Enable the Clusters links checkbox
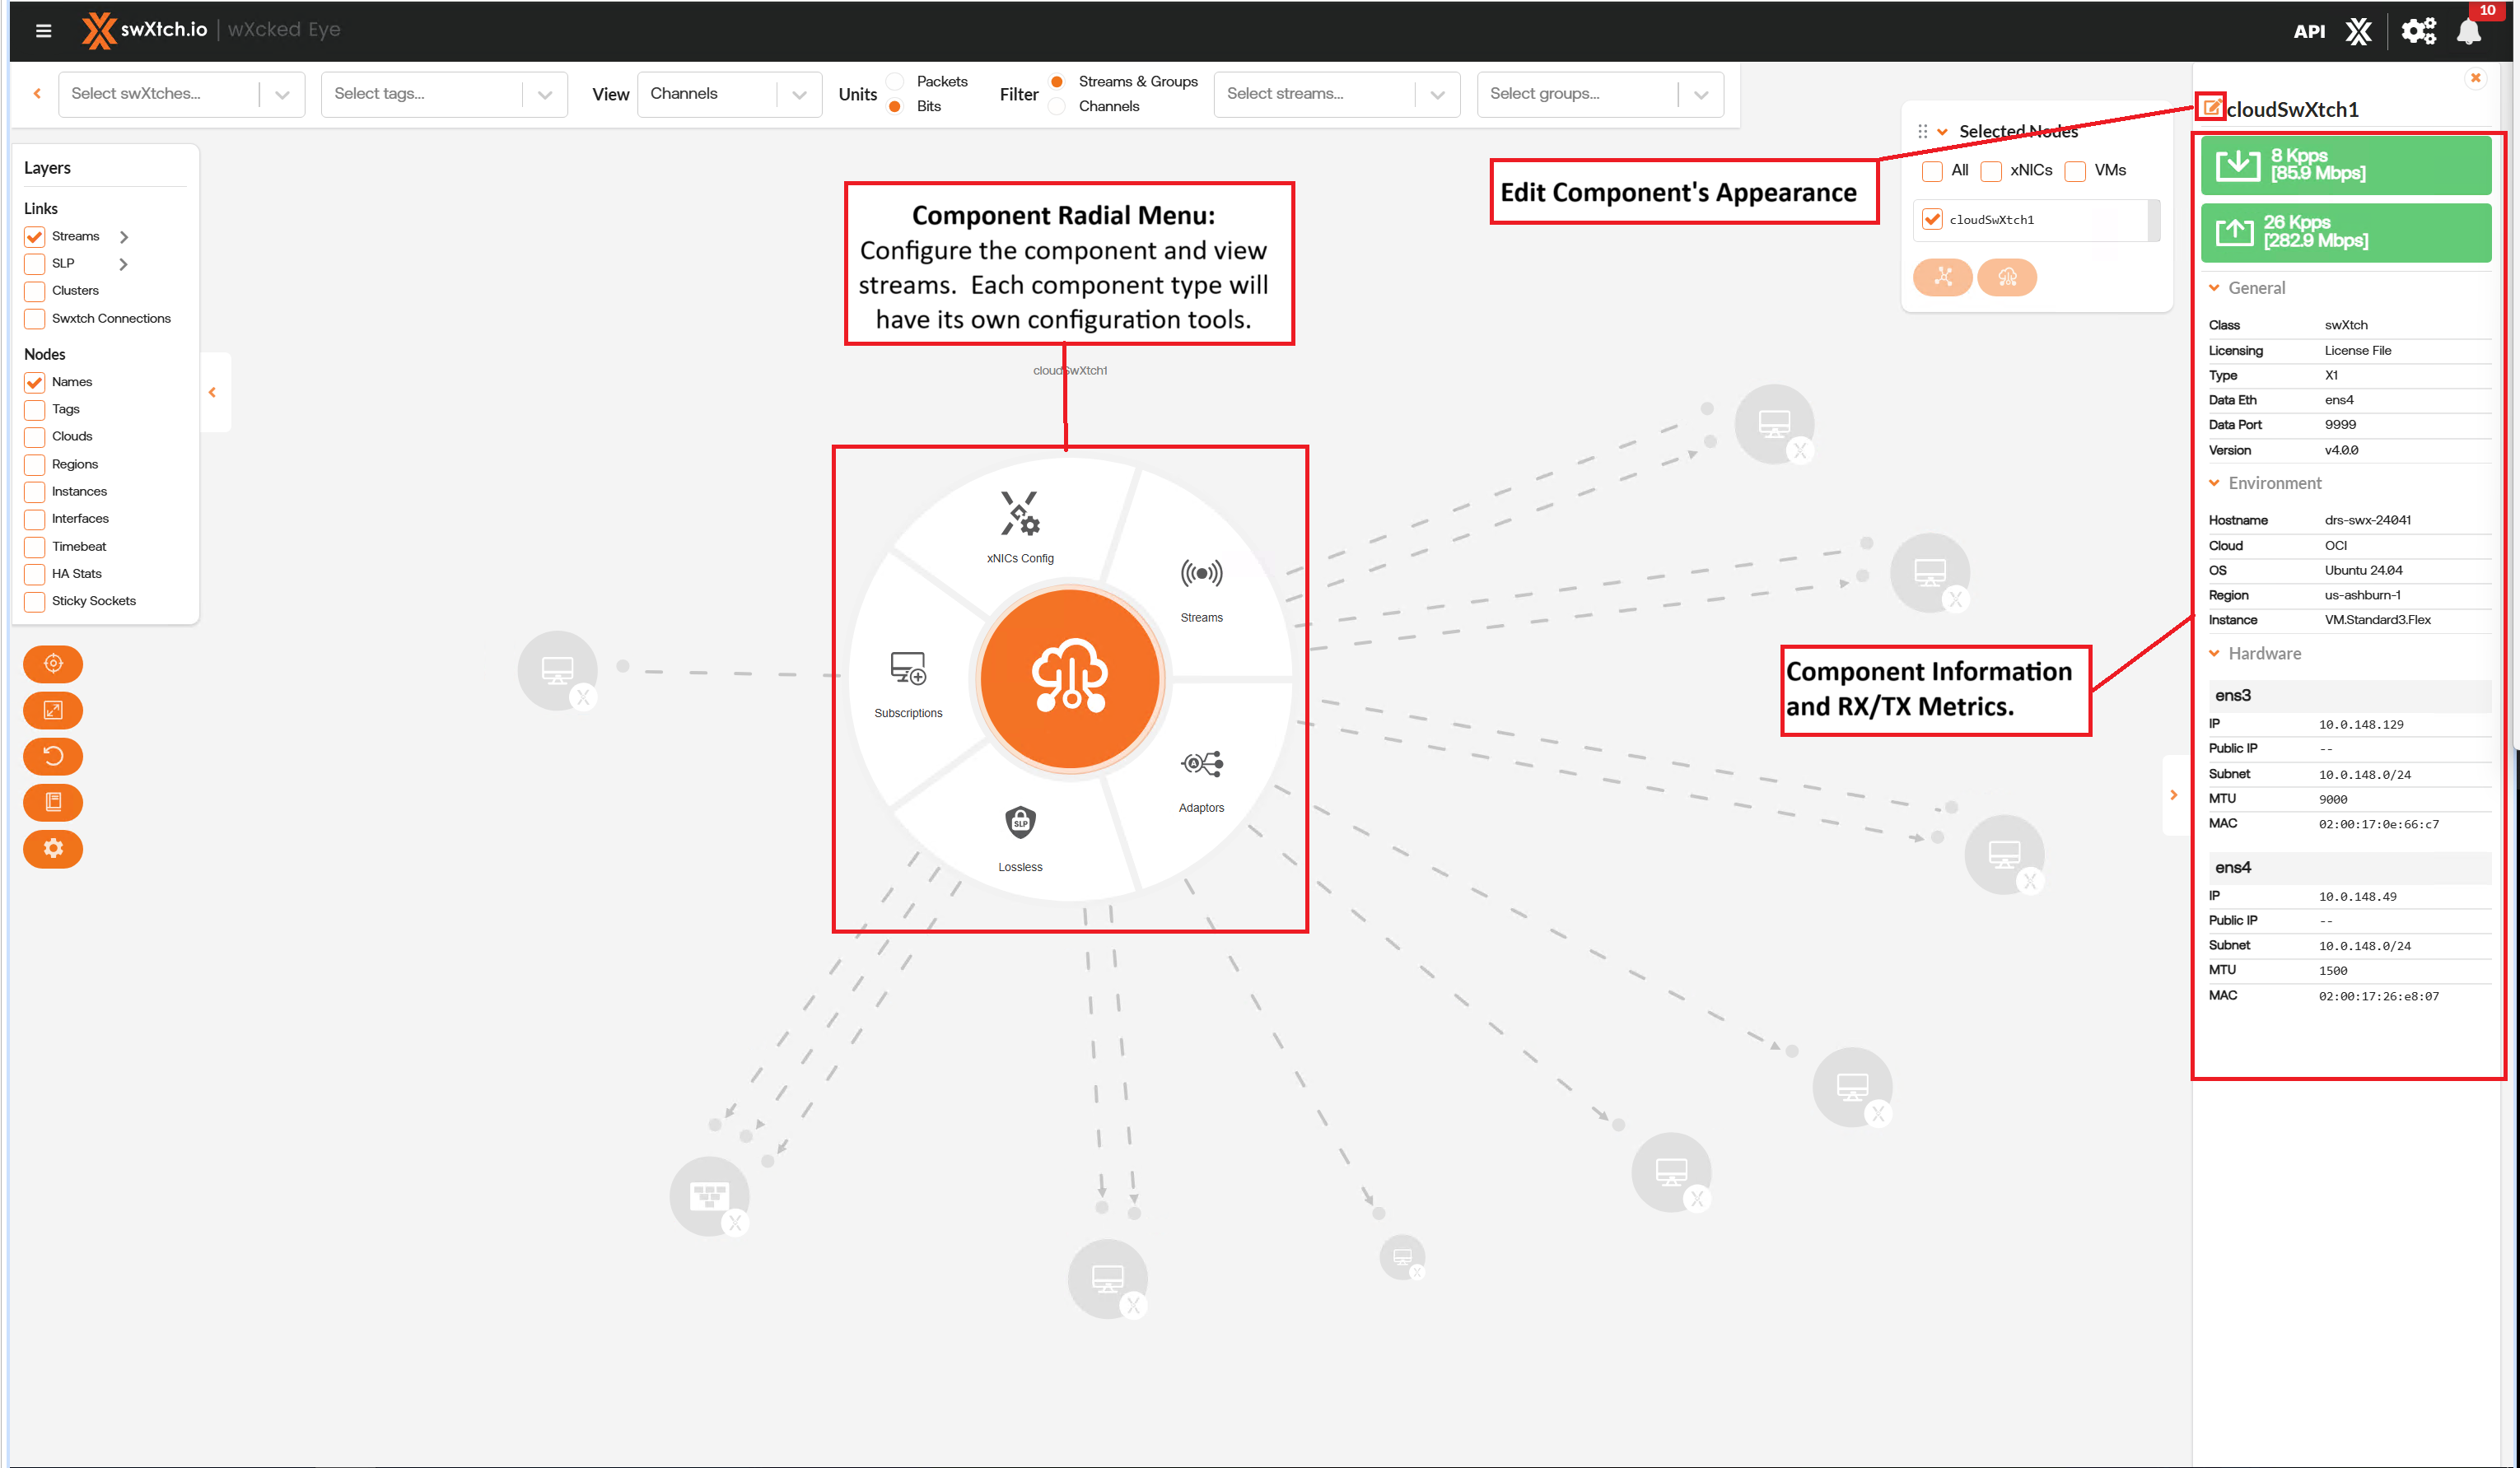The width and height of the screenshot is (2520, 1468). 35,291
